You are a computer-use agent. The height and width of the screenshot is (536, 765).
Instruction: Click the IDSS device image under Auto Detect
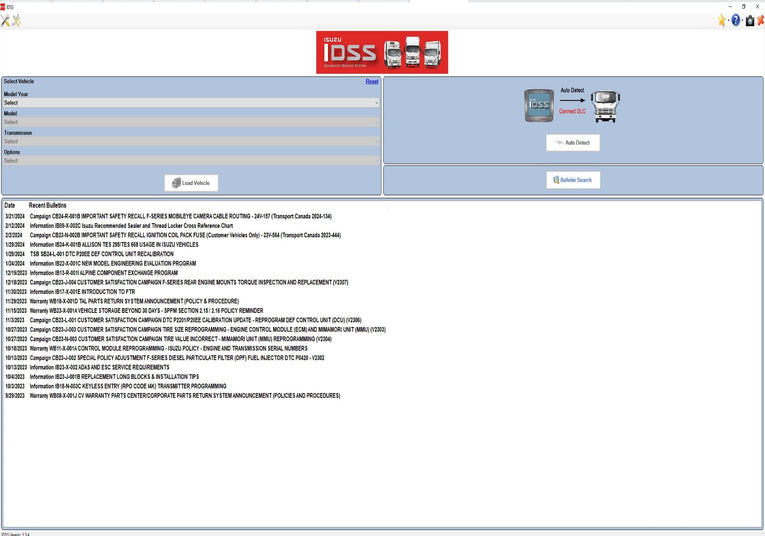pyautogui.click(x=539, y=105)
